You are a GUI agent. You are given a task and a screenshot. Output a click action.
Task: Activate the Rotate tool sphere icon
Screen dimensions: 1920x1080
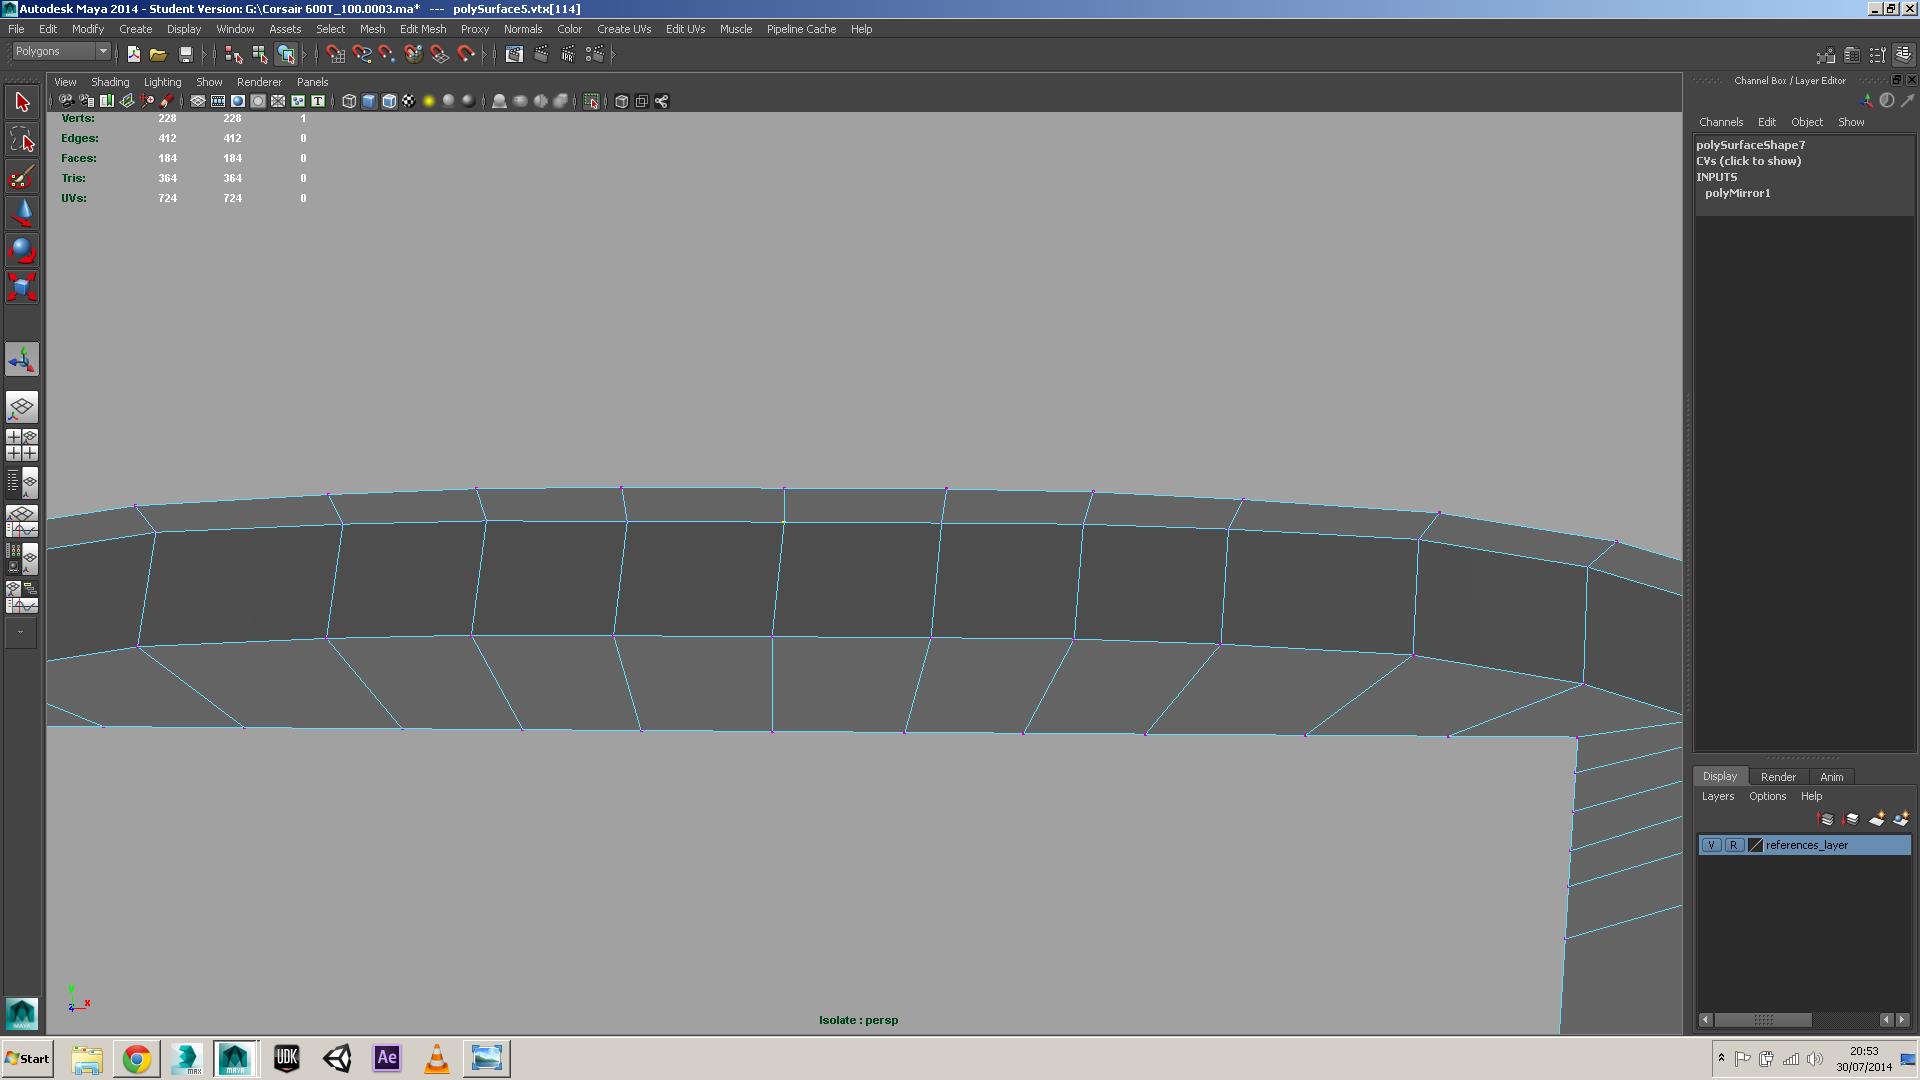(x=22, y=250)
